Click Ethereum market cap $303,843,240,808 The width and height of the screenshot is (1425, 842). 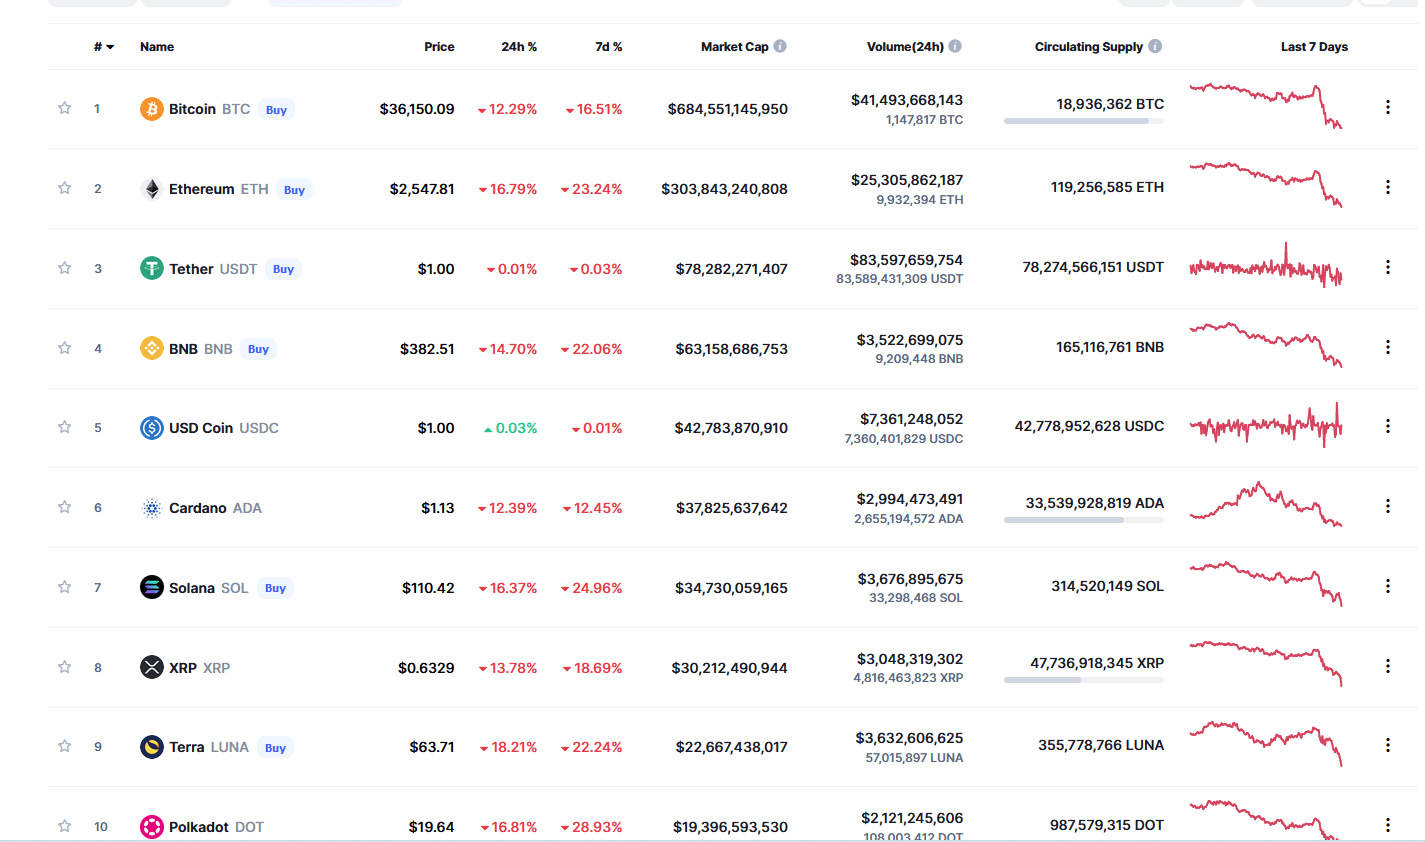tap(724, 189)
